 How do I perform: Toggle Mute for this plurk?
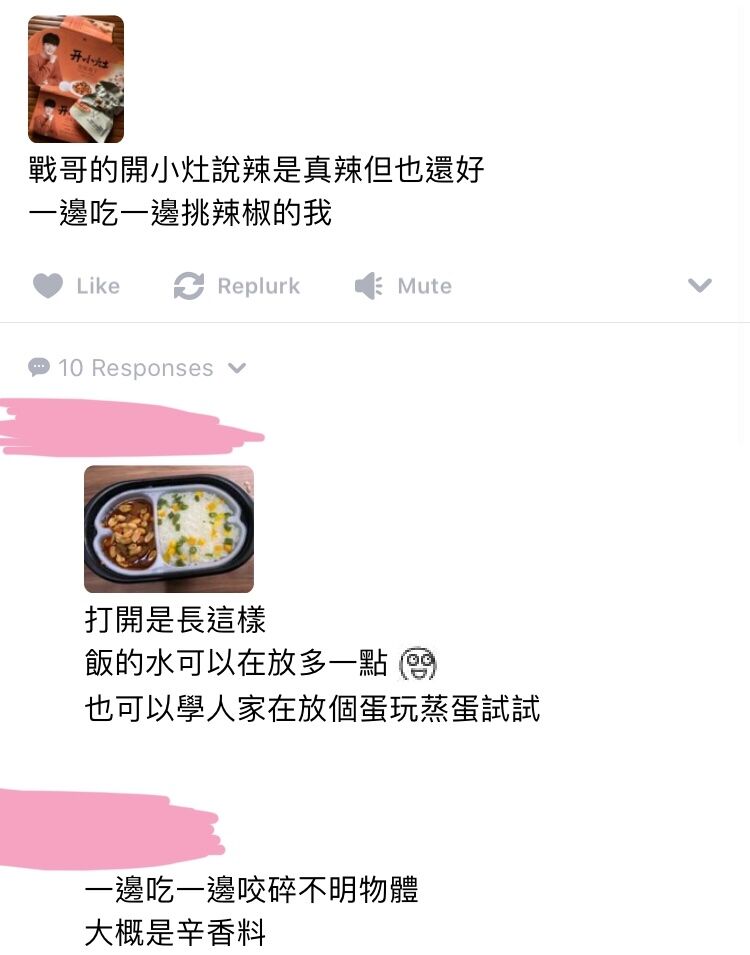point(403,286)
